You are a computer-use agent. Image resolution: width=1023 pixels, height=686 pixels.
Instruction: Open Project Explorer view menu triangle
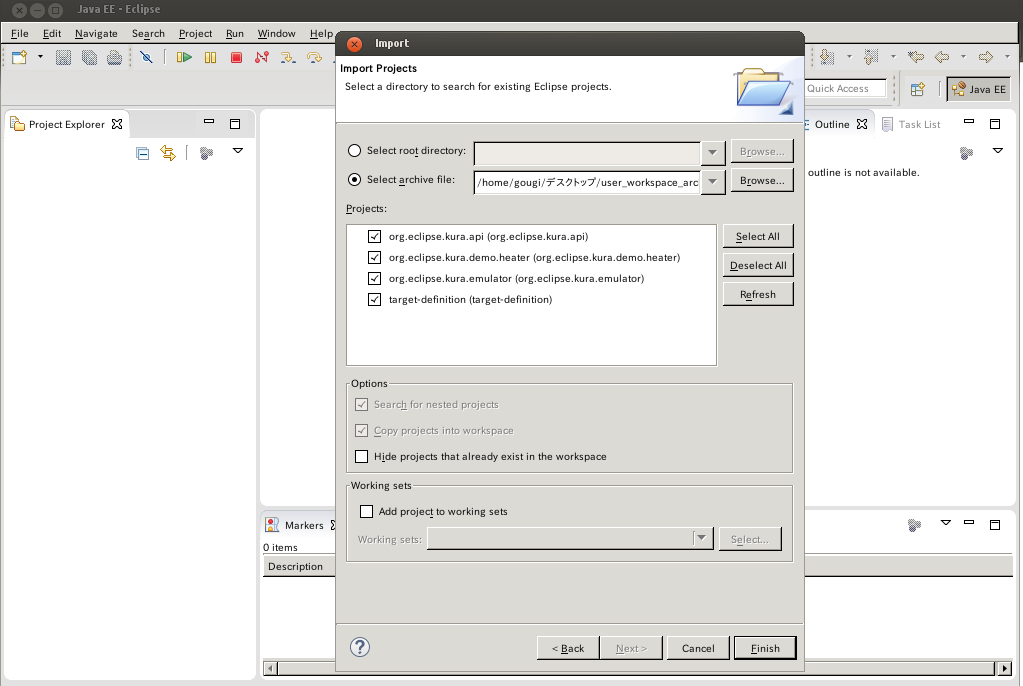point(238,151)
